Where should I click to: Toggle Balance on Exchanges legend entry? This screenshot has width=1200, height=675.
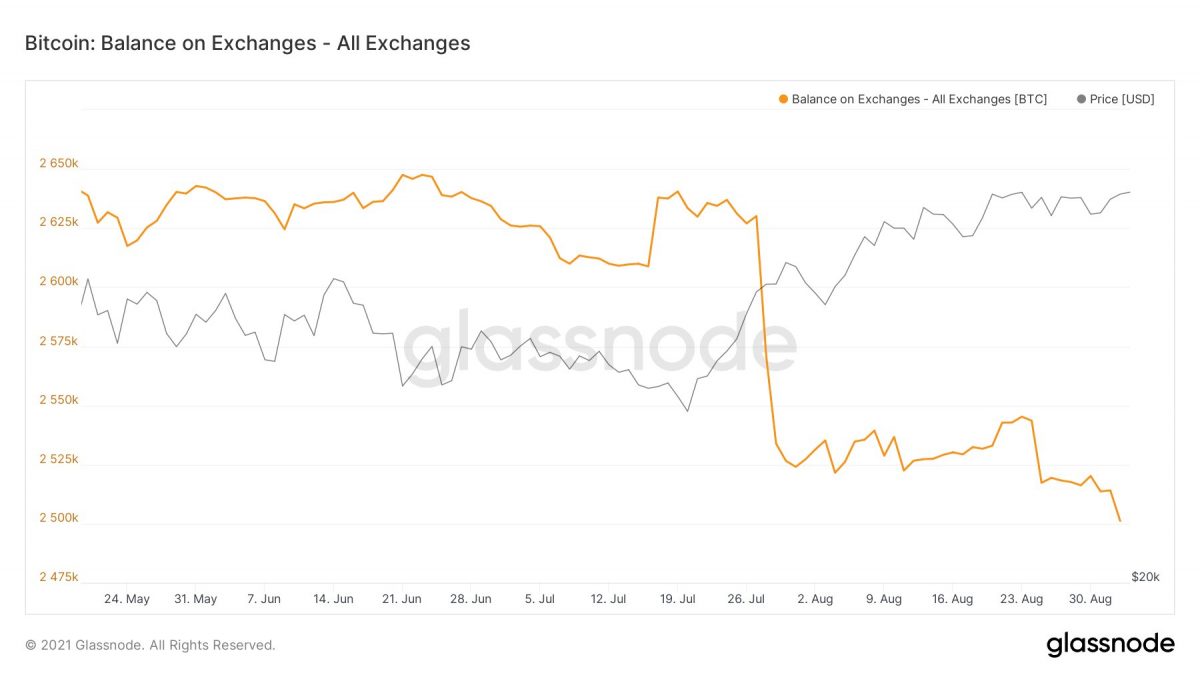919,99
